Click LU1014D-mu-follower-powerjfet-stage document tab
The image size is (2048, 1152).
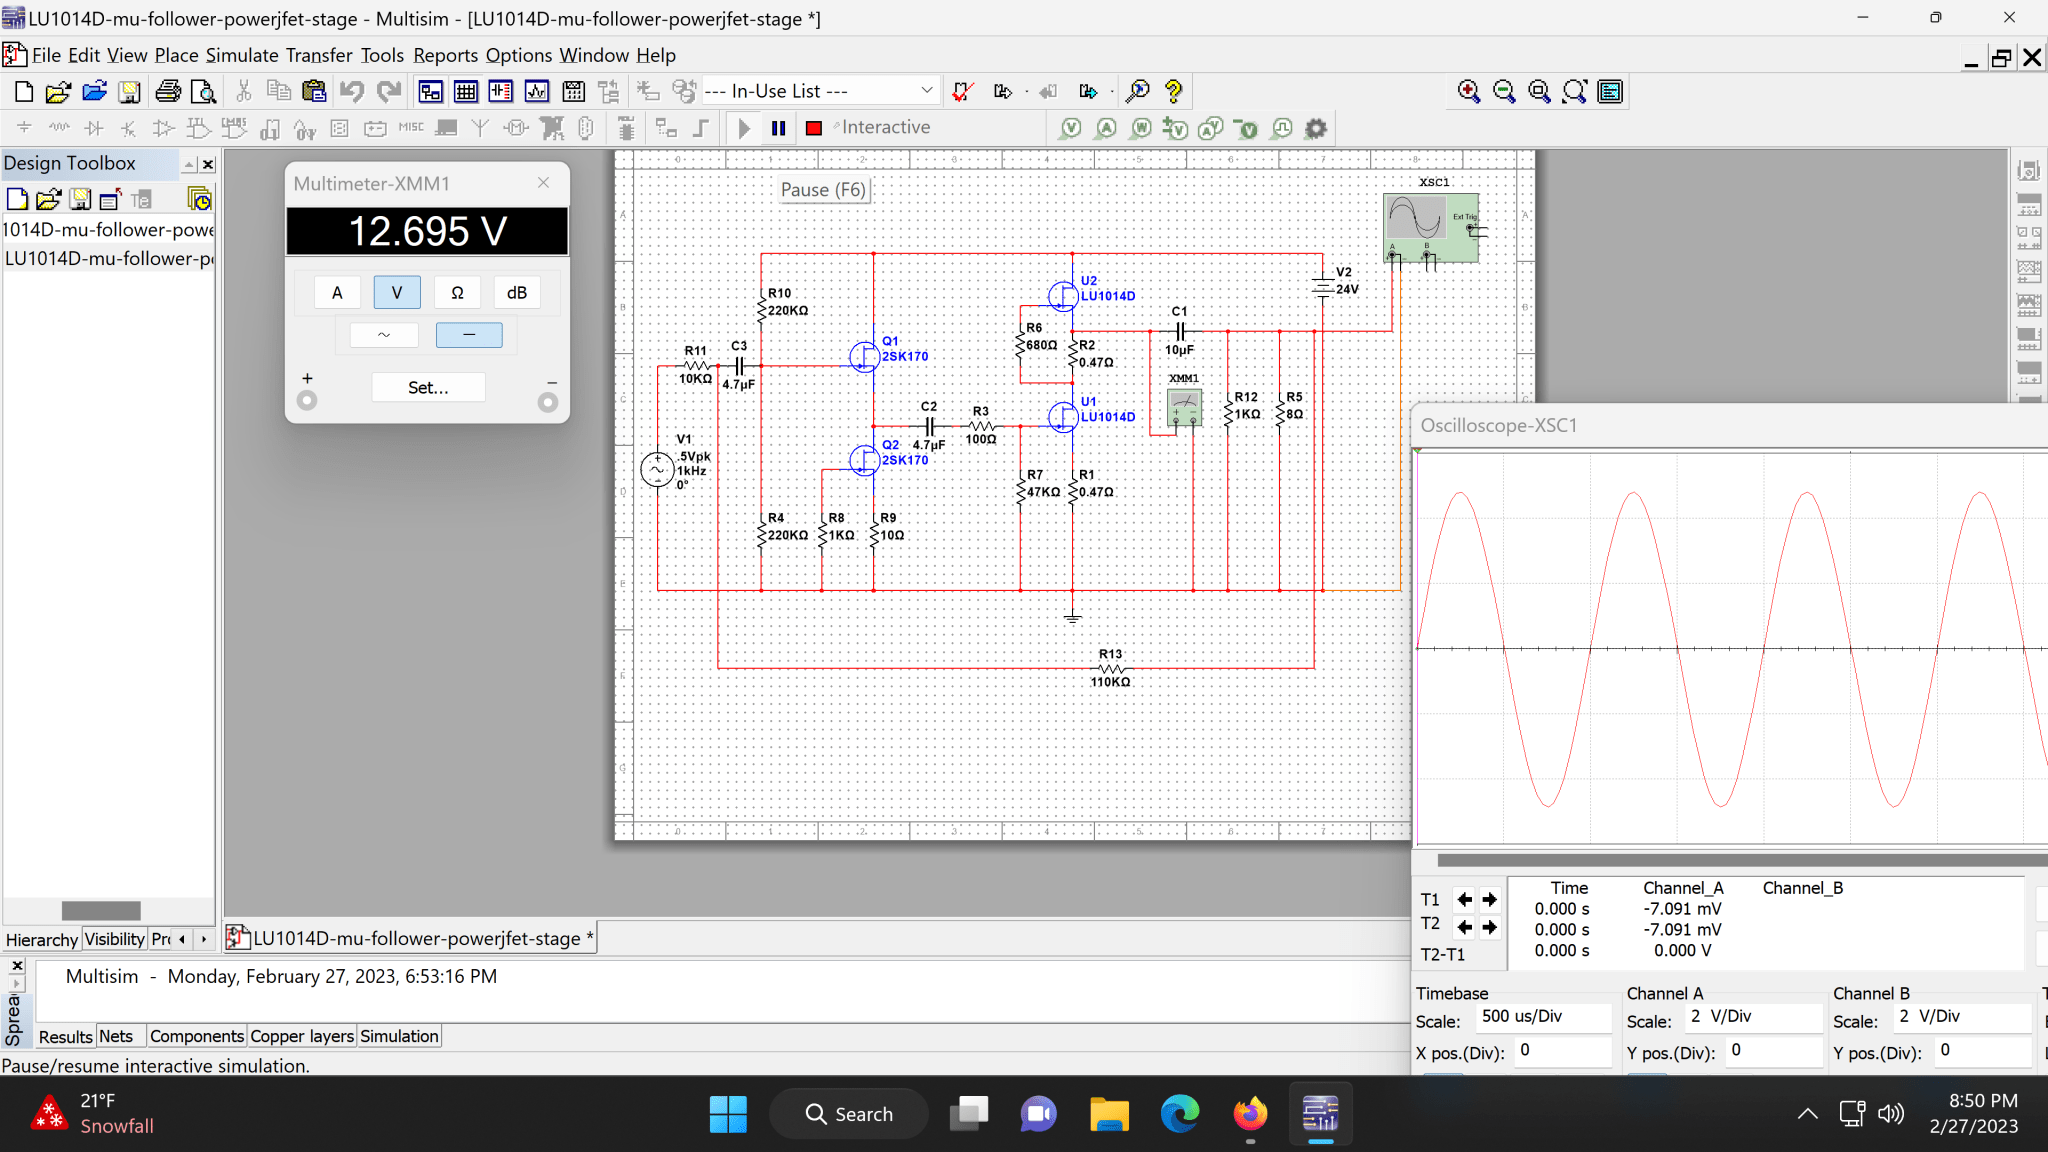tap(412, 938)
